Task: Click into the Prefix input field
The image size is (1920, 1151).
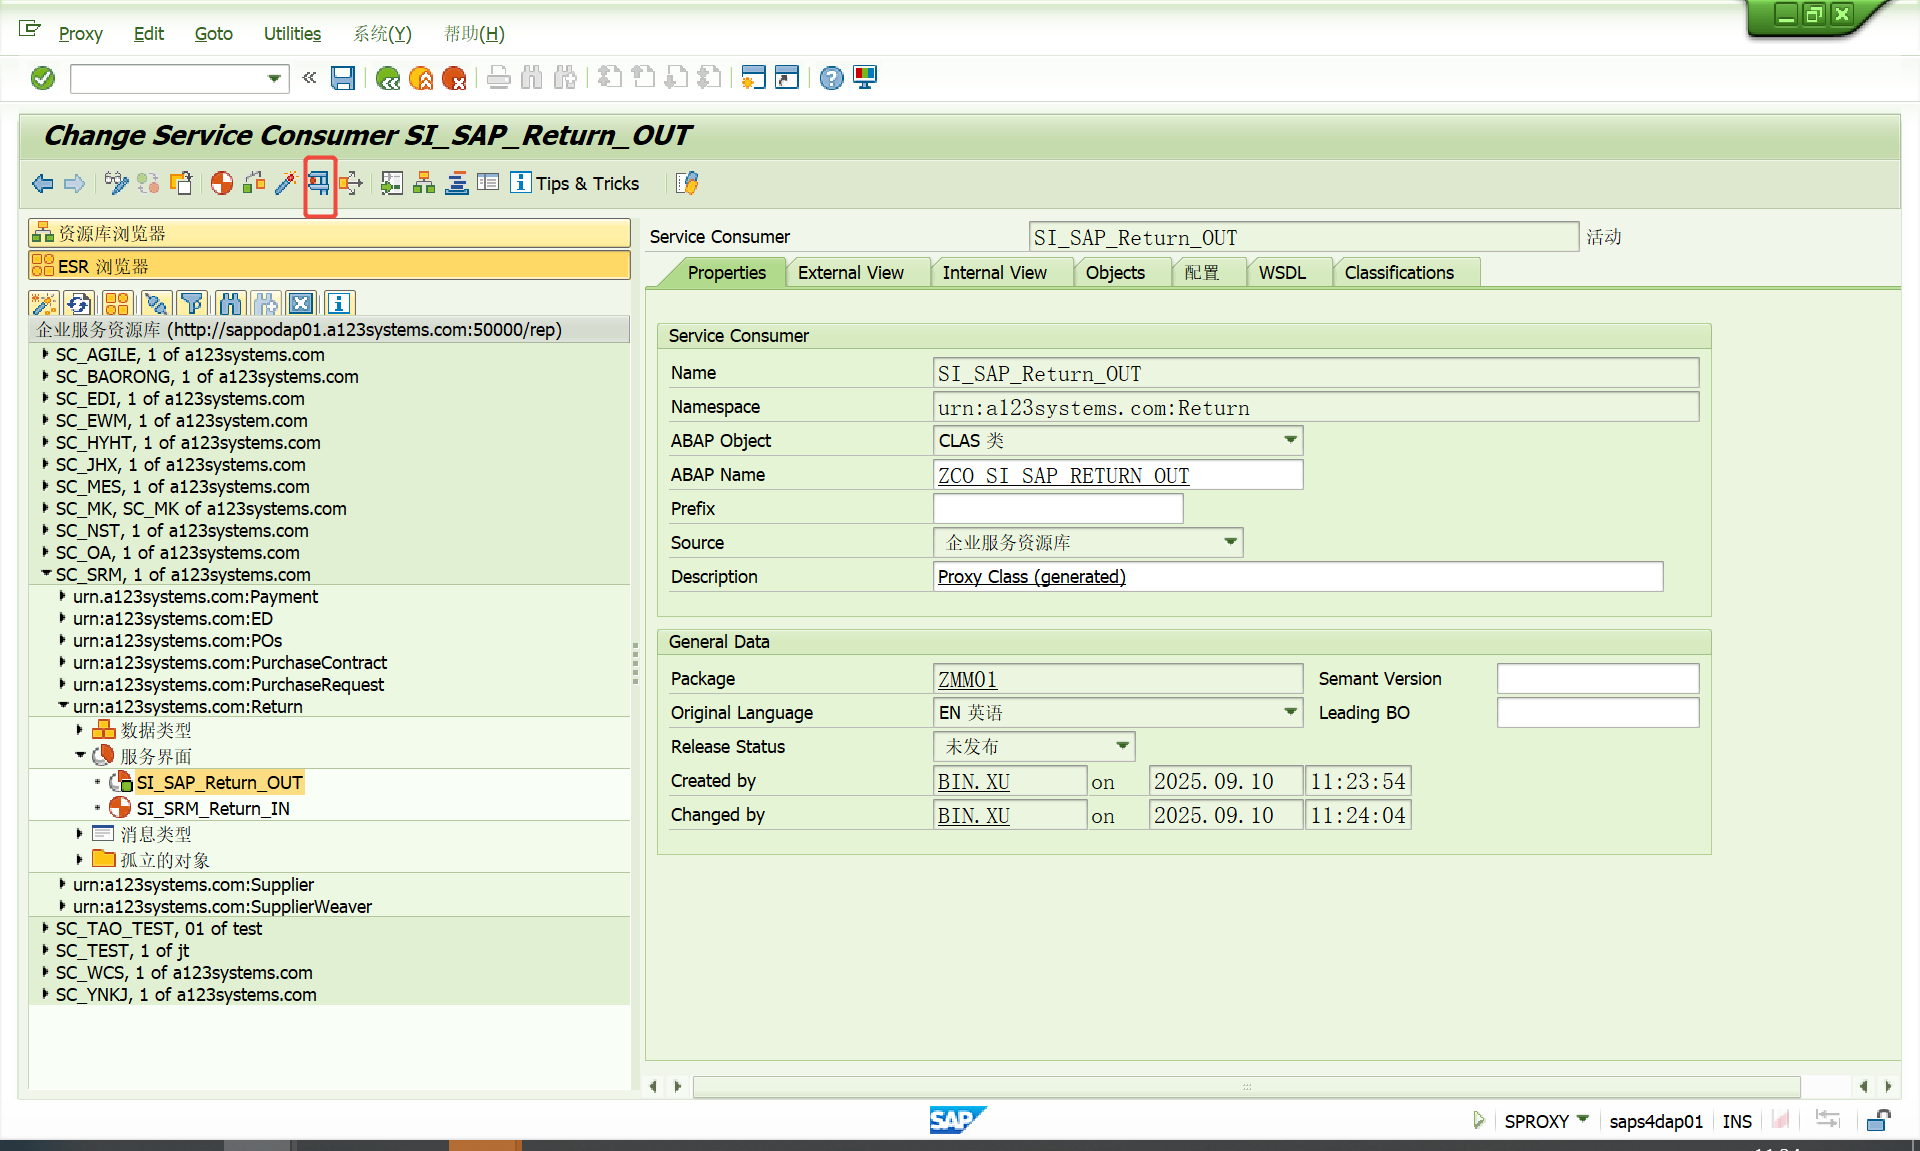Action: [x=1058, y=509]
